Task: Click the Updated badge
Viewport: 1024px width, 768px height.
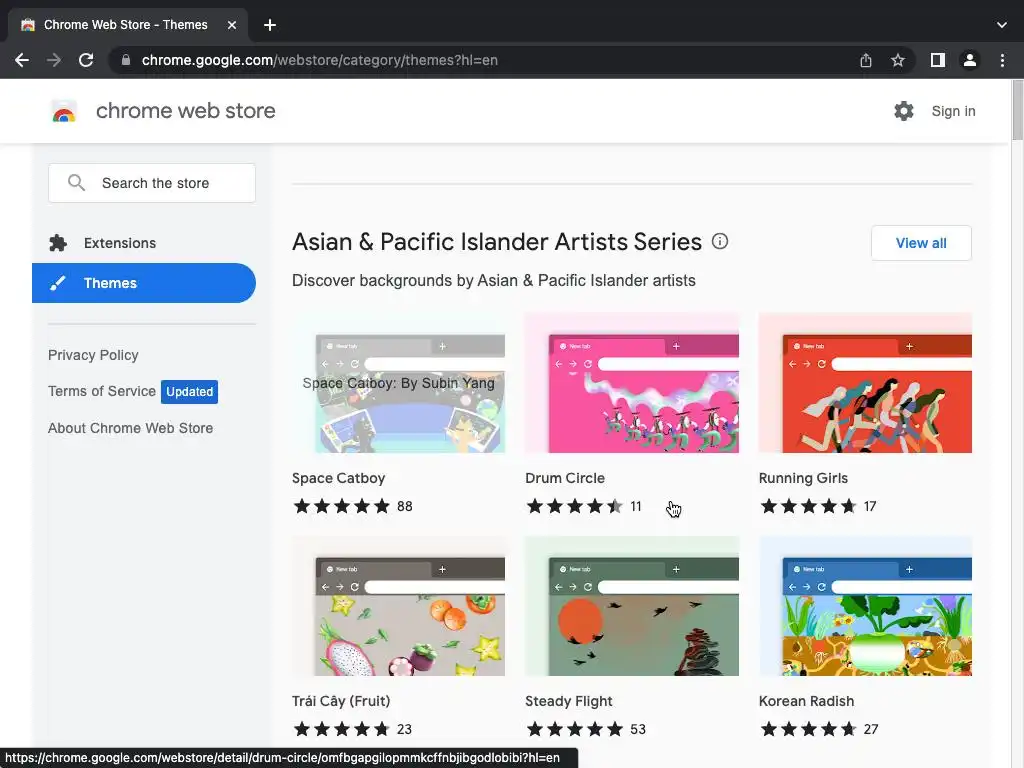Action: (189, 392)
